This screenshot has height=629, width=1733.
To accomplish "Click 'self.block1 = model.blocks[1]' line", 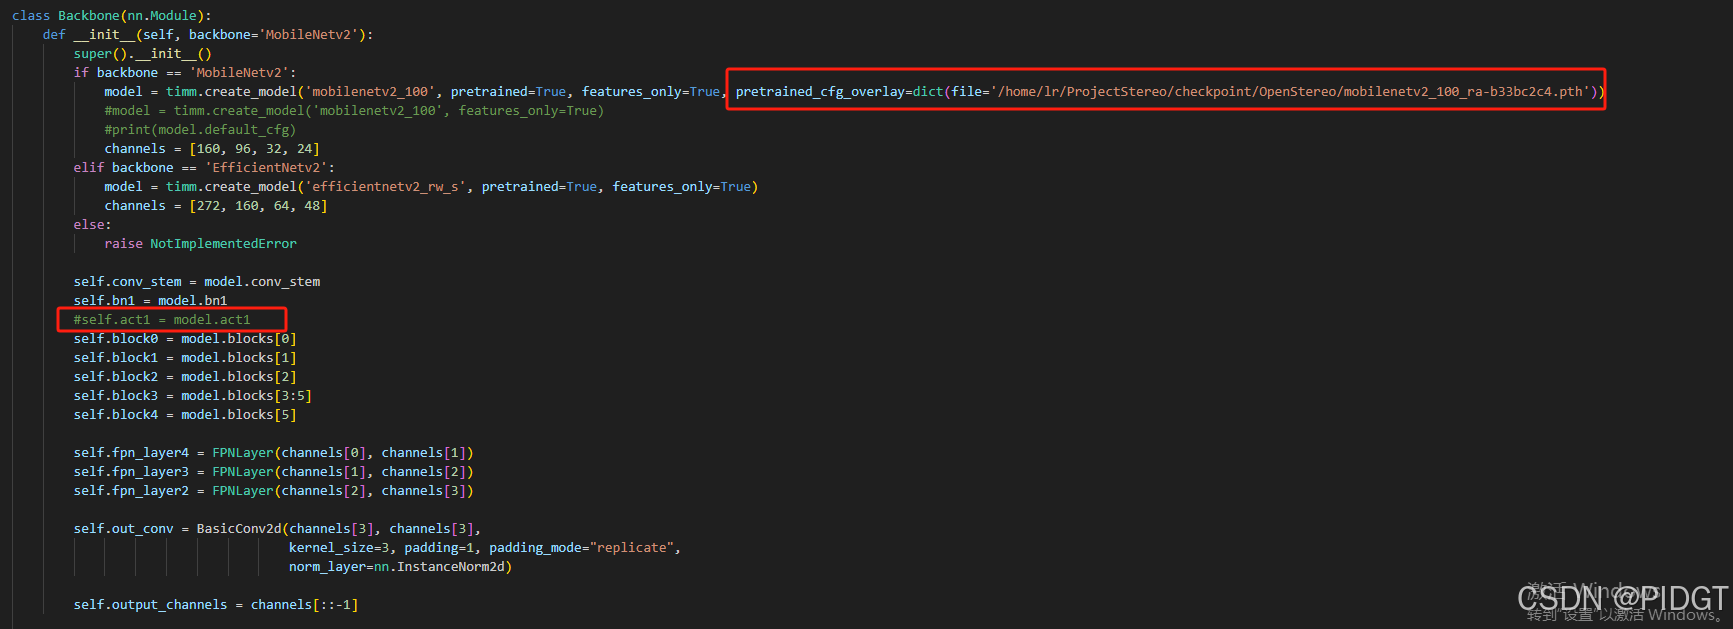I will pos(185,357).
